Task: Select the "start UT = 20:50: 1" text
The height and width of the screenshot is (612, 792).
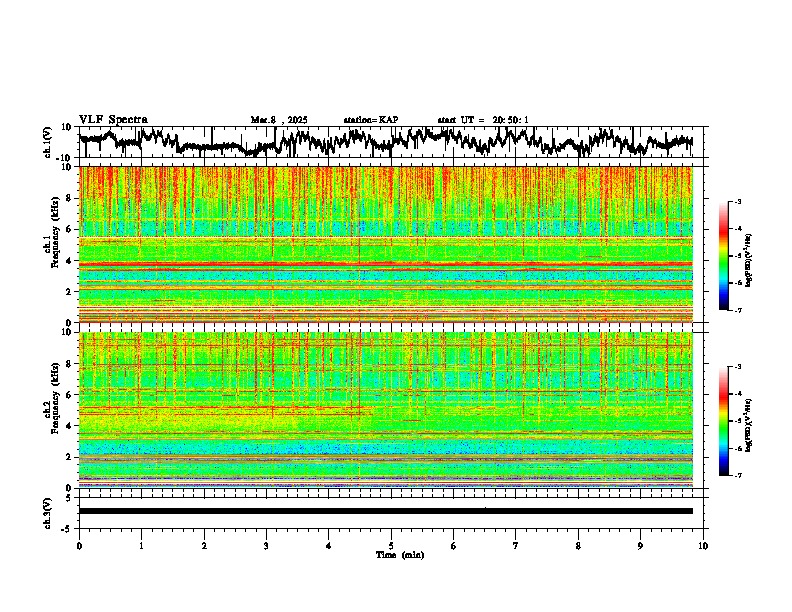Action: (483, 120)
